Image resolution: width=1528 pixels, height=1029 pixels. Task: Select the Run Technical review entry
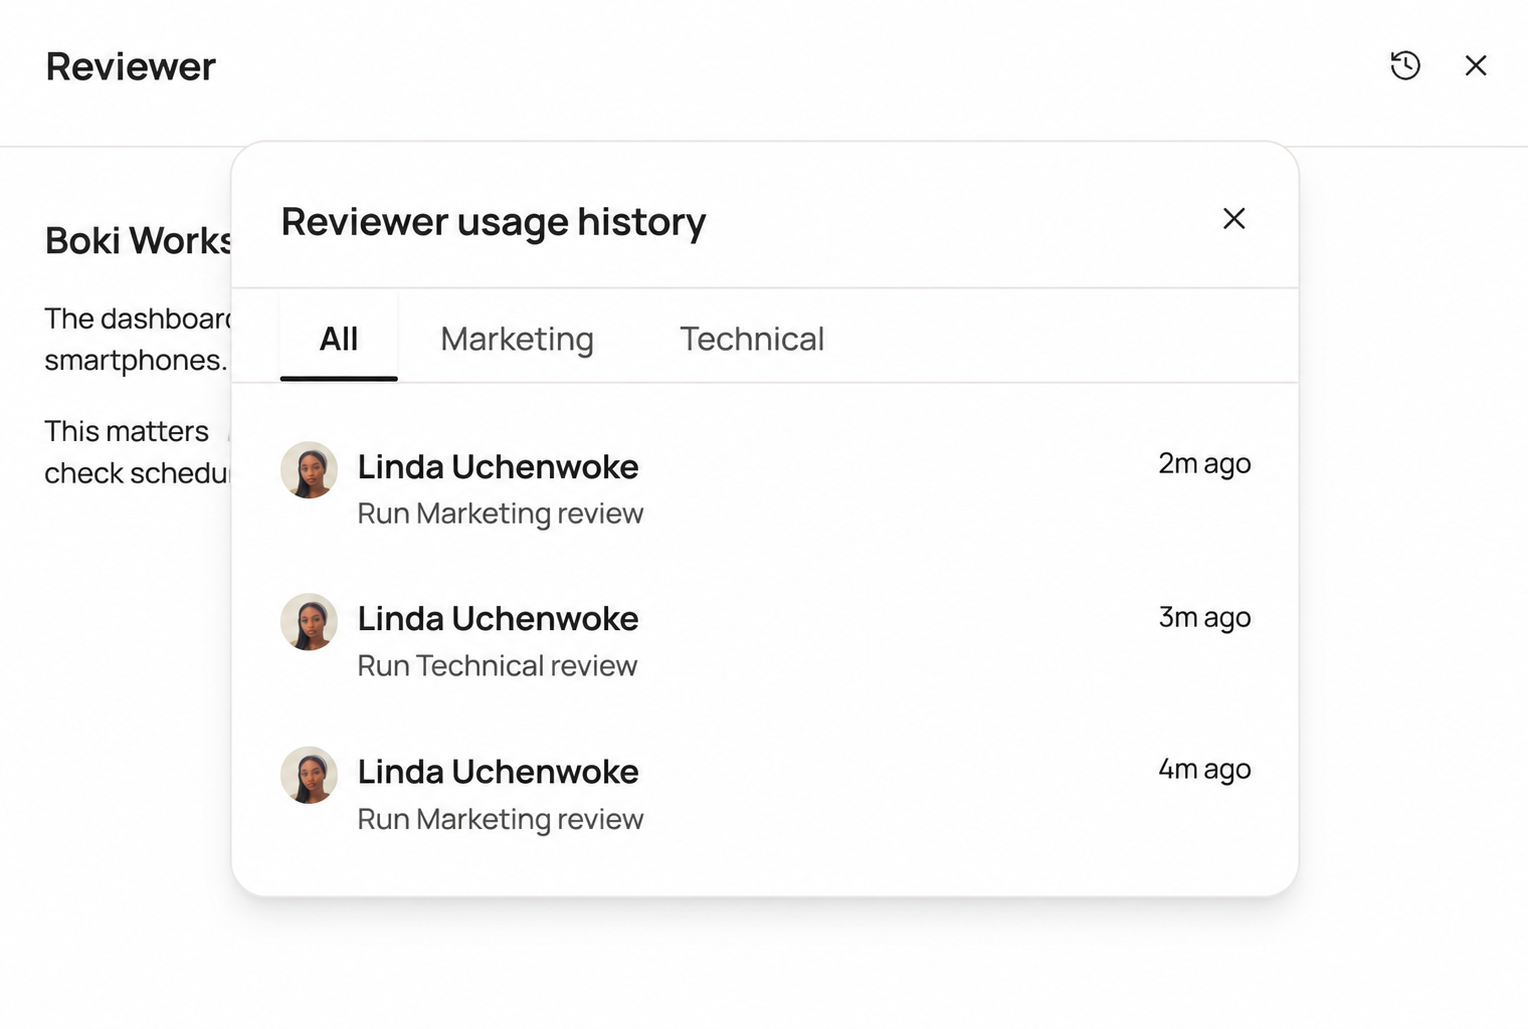[x=497, y=666]
